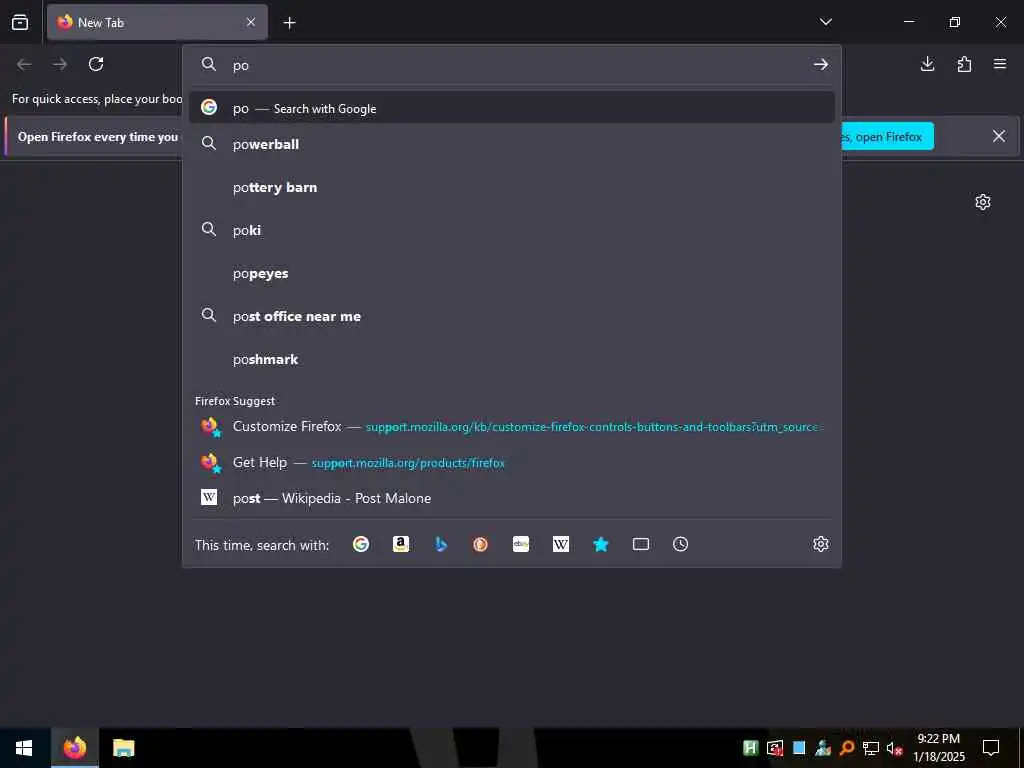The image size is (1024, 768).
Task: Reload the current page
Action: (x=96, y=64)
